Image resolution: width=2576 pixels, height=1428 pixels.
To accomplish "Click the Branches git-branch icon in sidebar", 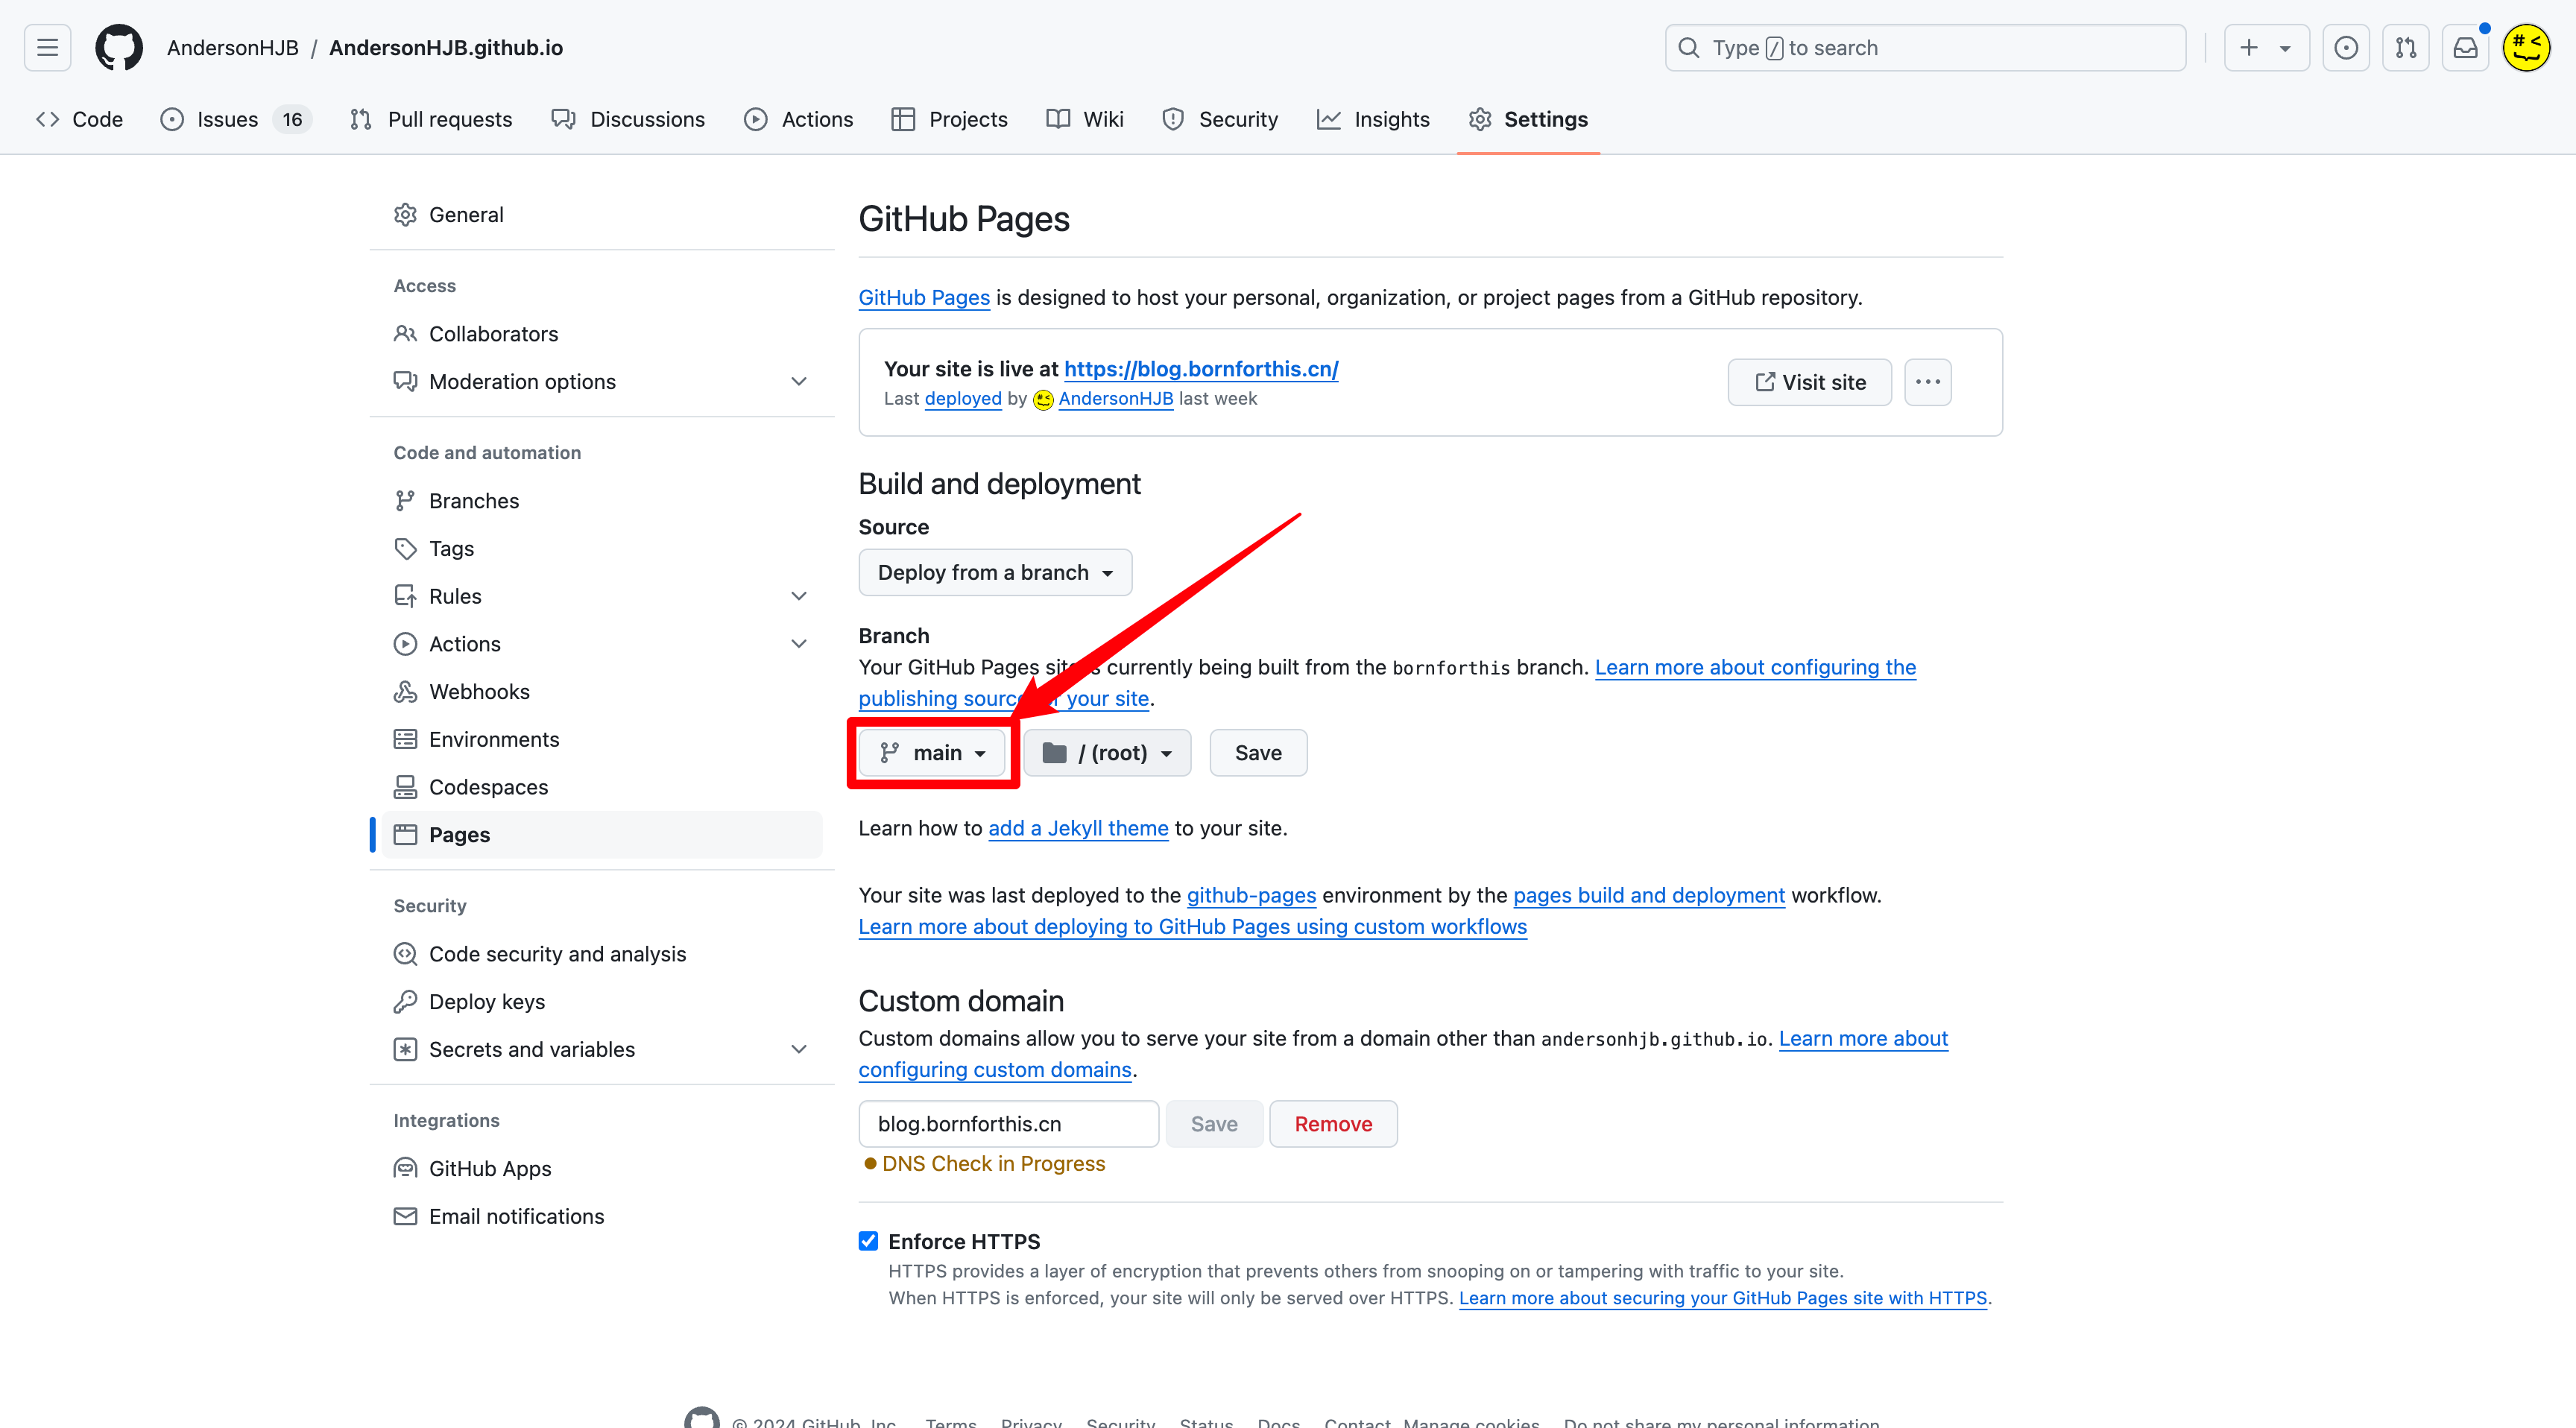I will coord(405,501).
